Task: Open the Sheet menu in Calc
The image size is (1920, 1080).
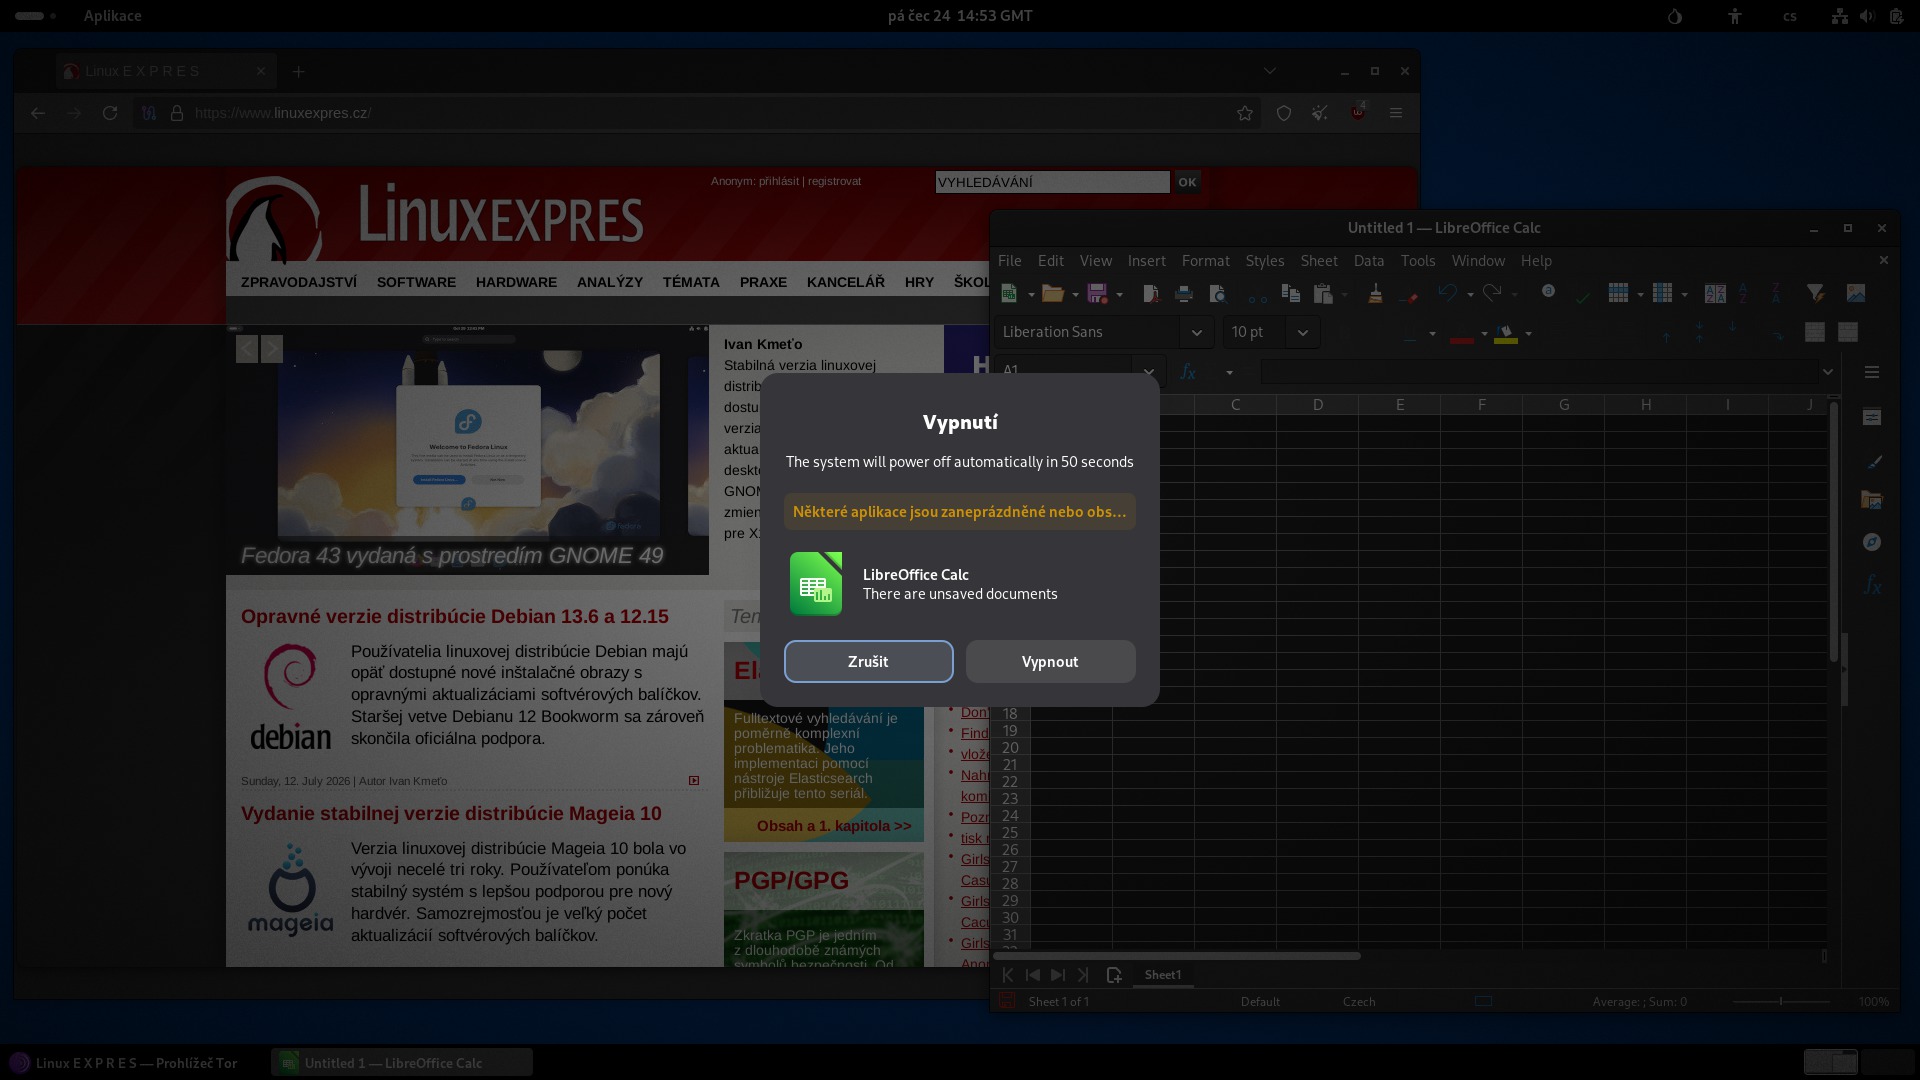Action: coord(1318,260)
